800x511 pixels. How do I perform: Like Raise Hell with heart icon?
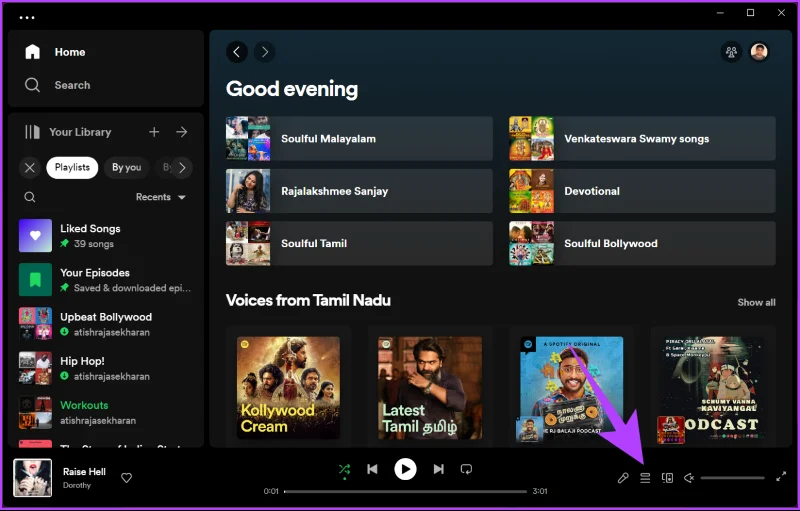127,478
